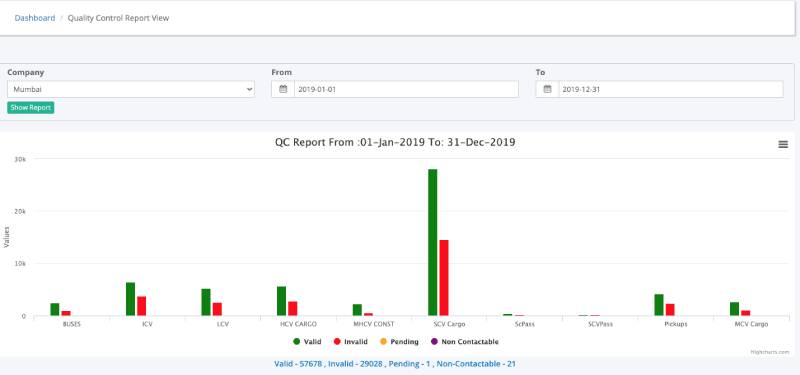Open the chart hamburger context menu
The width and height of the screenshot is (800, 375).
pos(783,144)
